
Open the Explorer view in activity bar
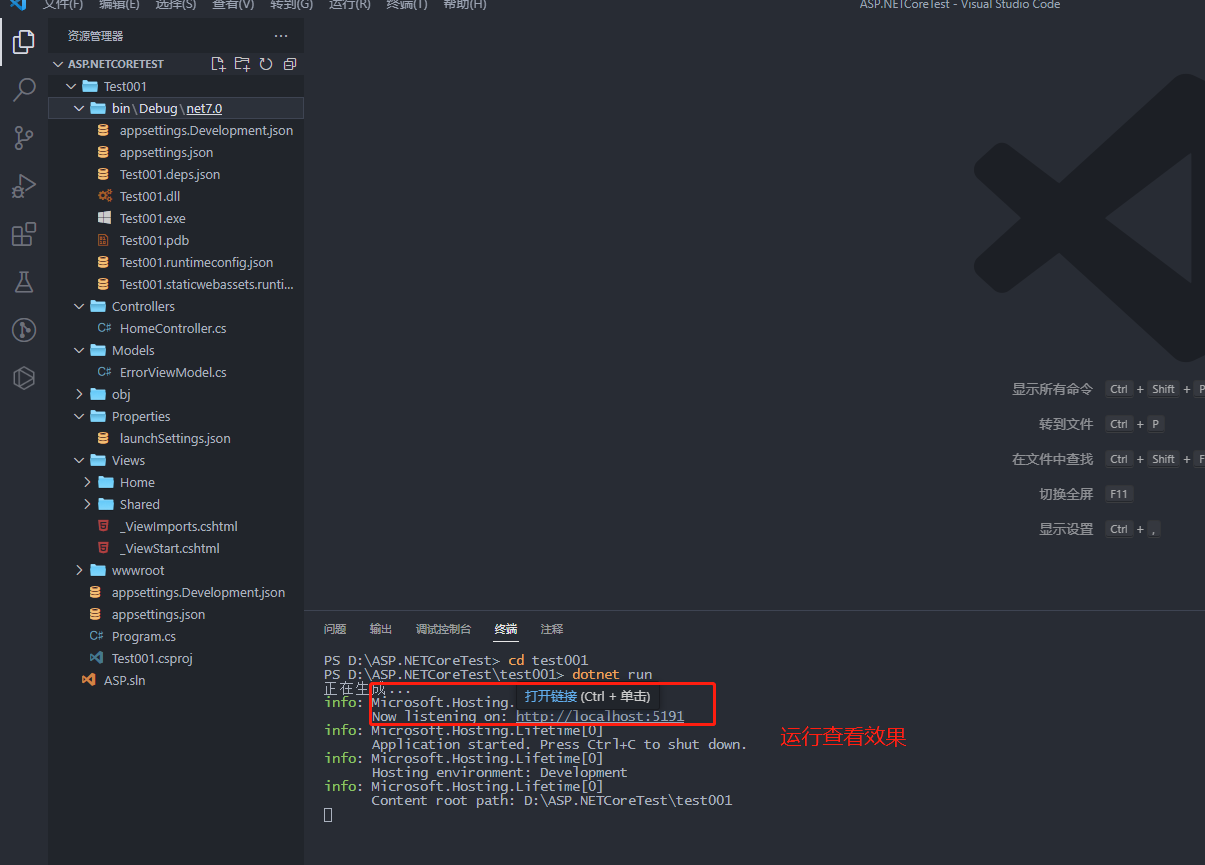click(x=24, y=43)
